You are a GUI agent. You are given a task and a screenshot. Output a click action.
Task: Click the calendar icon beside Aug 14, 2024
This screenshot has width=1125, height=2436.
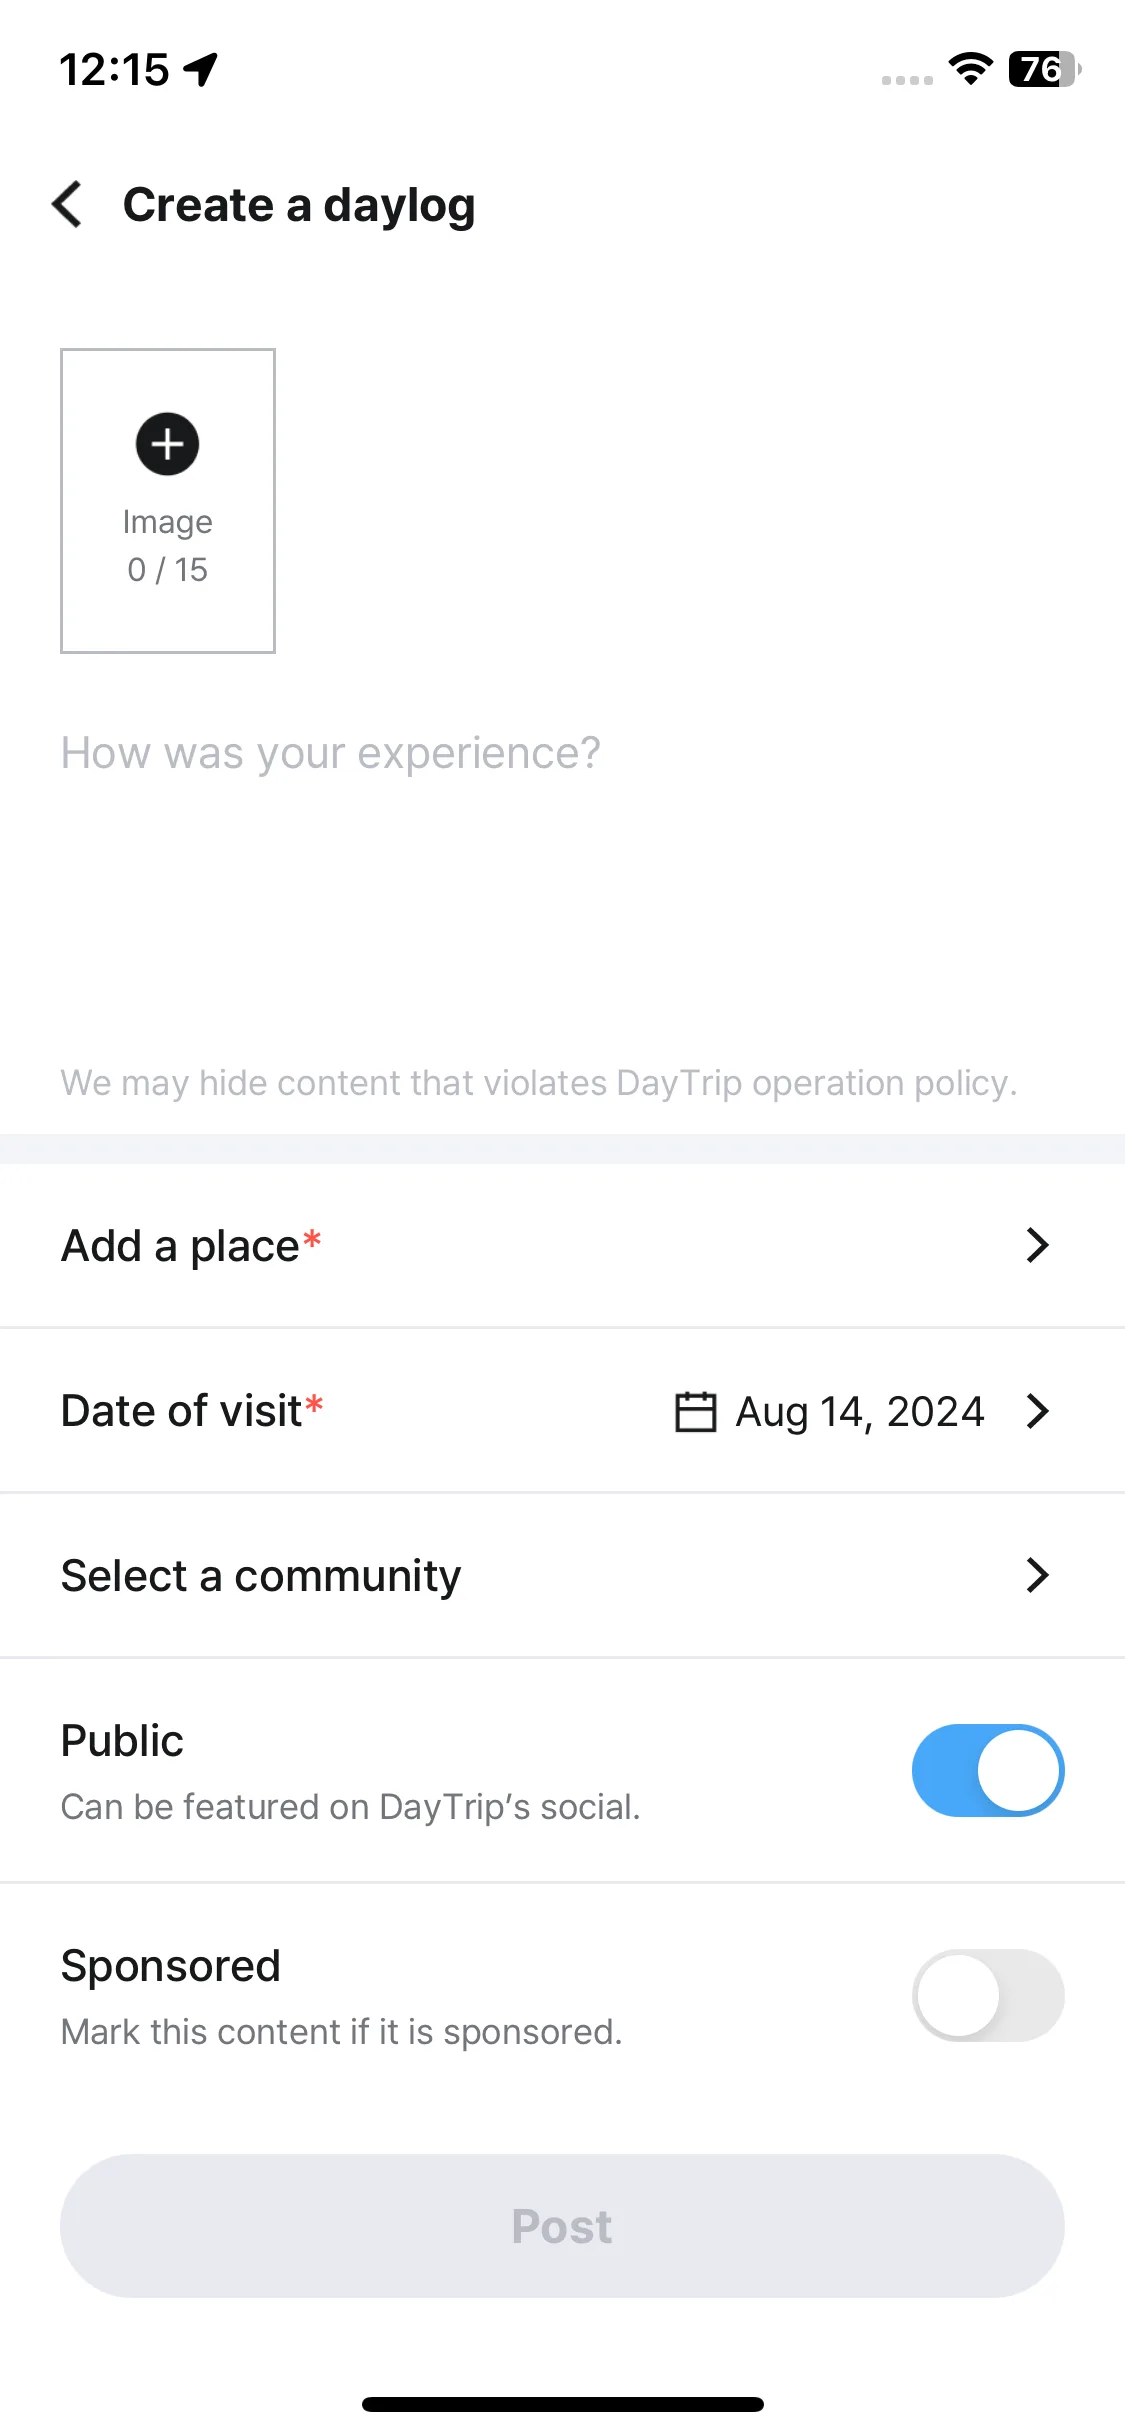(695, 1411)
